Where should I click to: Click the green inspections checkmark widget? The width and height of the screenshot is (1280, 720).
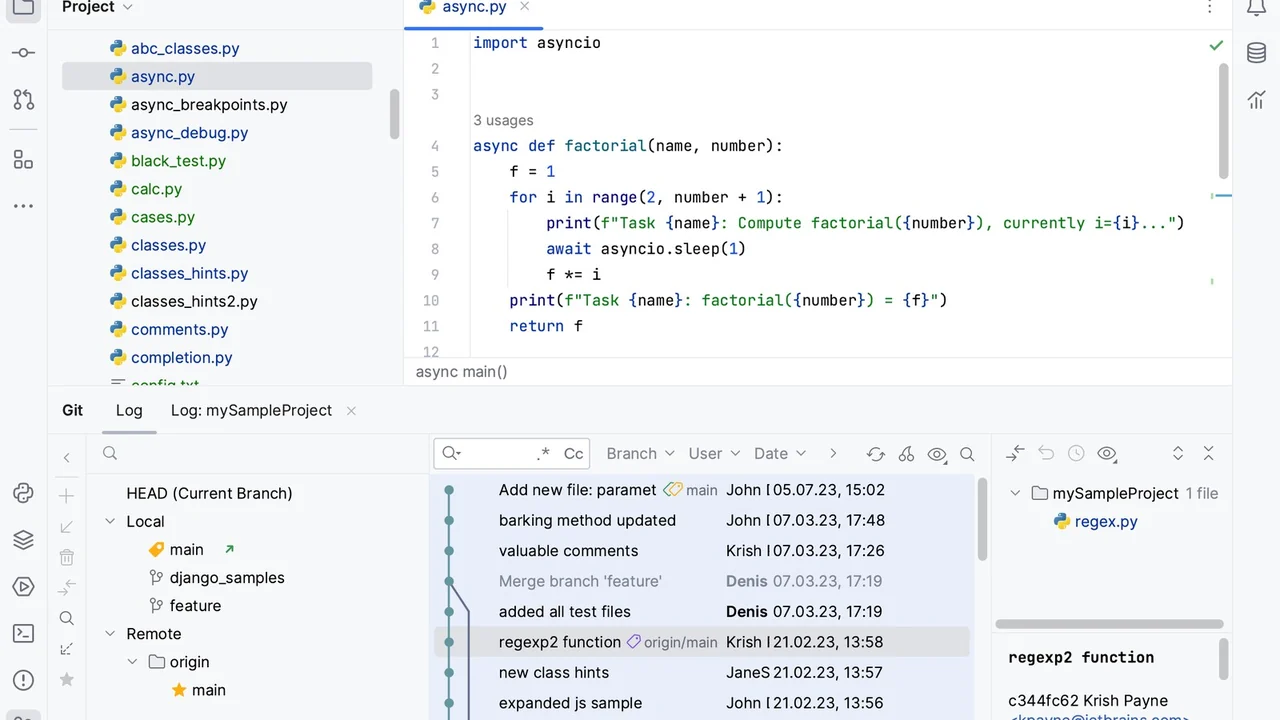pos(1216,45)
